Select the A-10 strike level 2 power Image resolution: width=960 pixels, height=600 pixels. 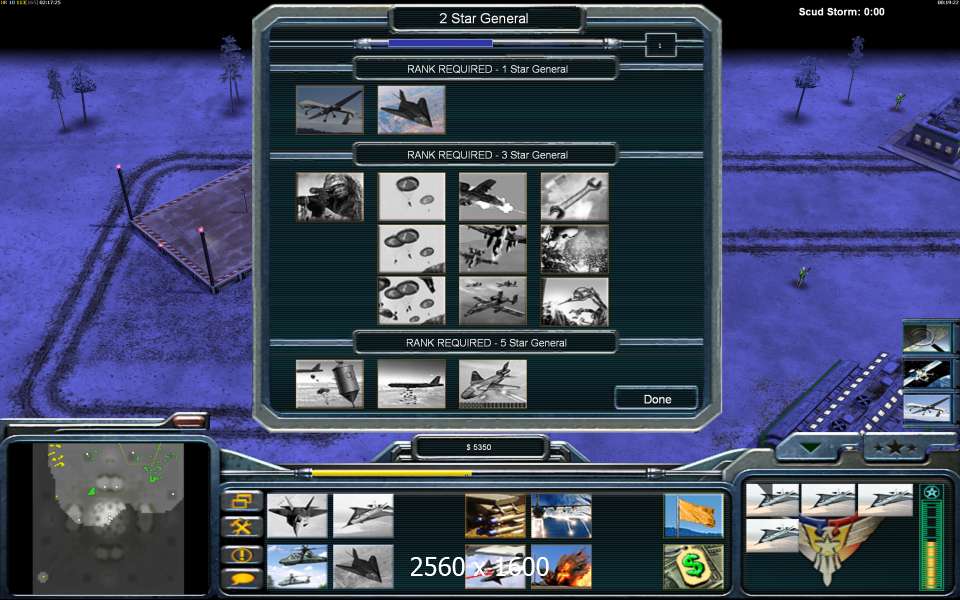coord(493,249)
